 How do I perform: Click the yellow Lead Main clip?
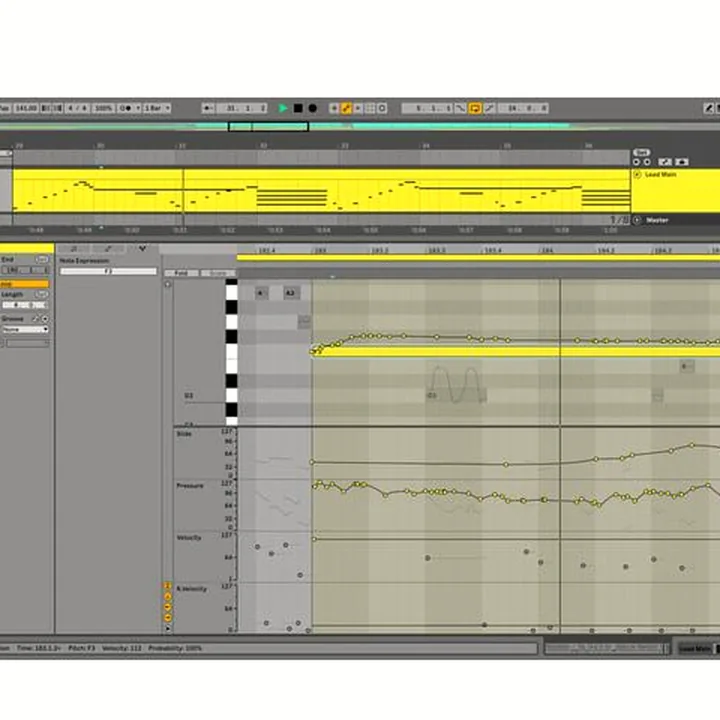click(321, 191)
